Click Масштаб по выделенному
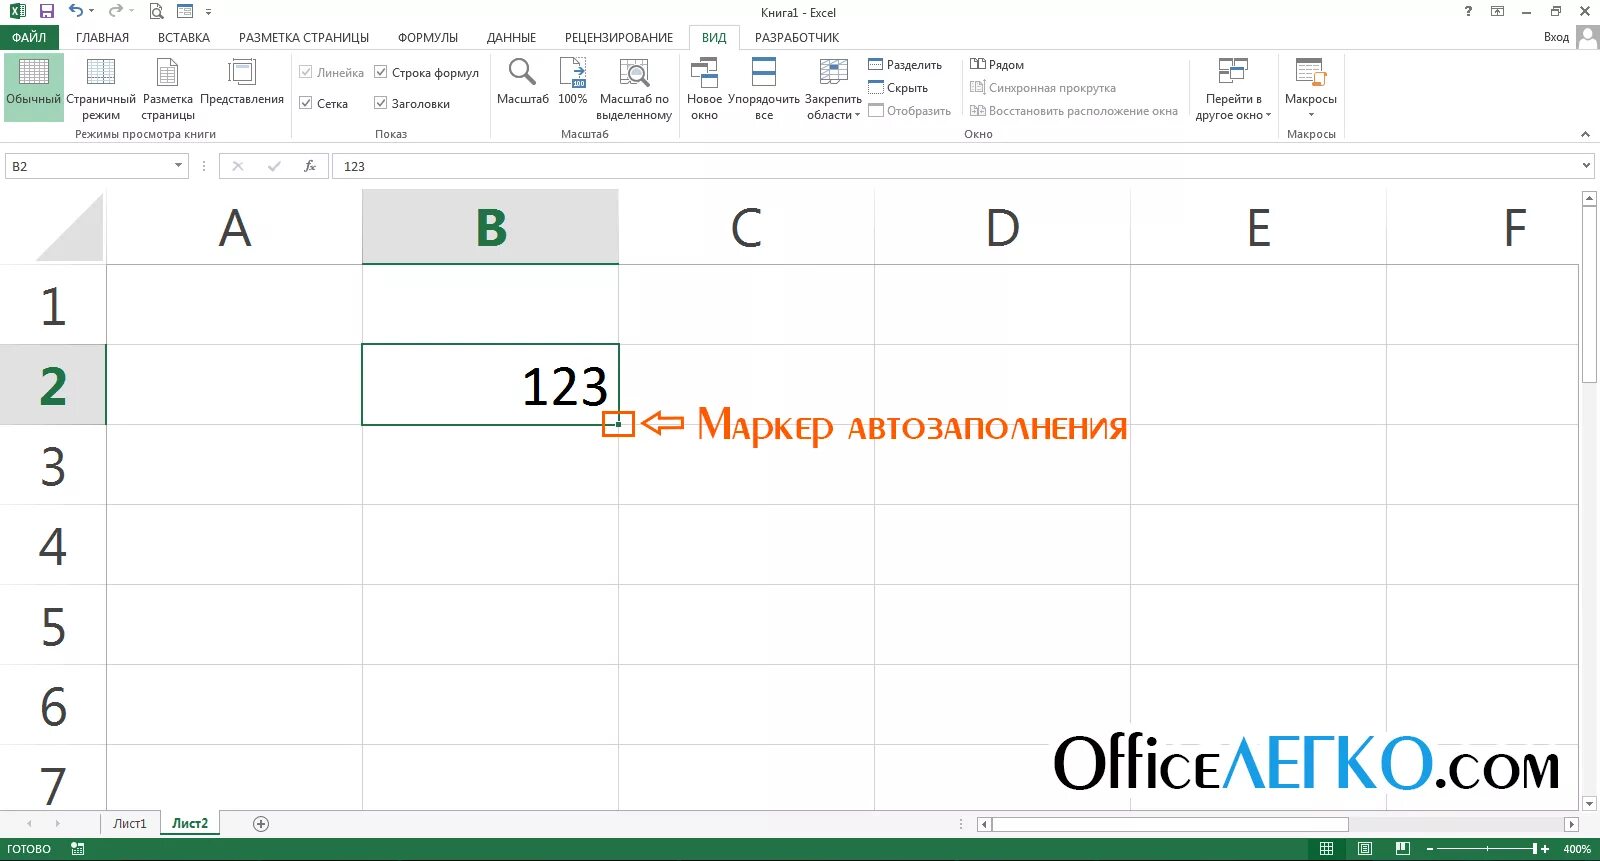 [x=634, y=89]
